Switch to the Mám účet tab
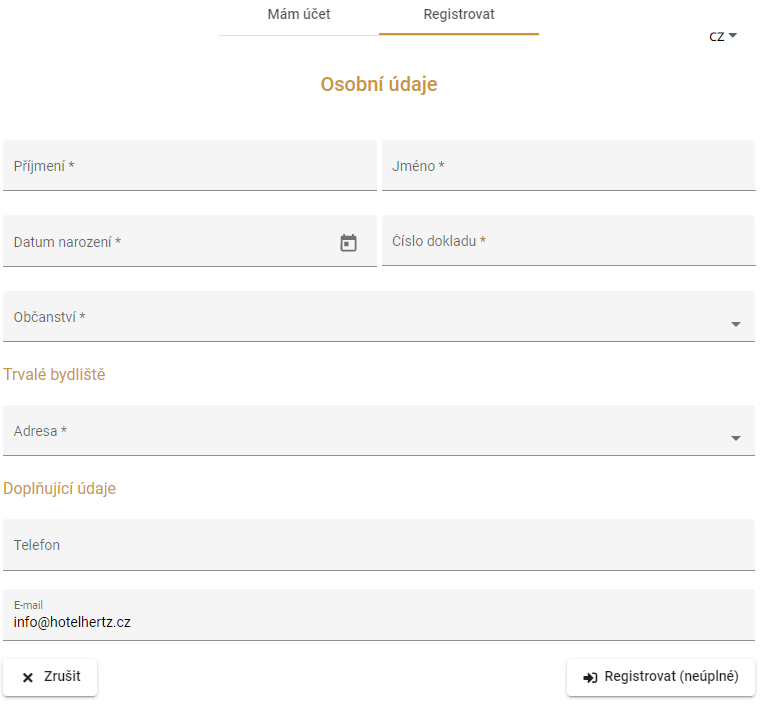This screenshot has height=706, width=761. click(x=298, y=17)
